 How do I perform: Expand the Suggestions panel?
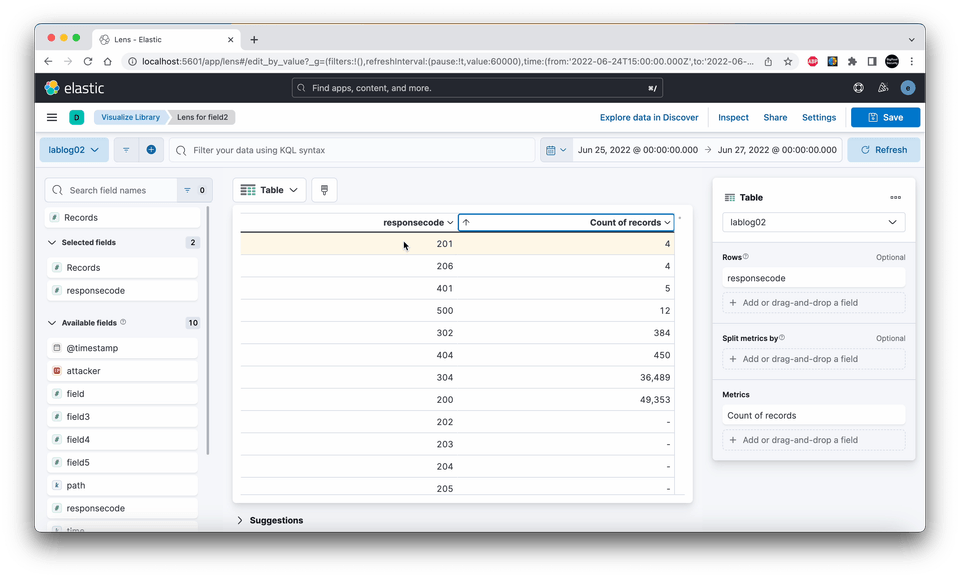(x=270, y=520)
